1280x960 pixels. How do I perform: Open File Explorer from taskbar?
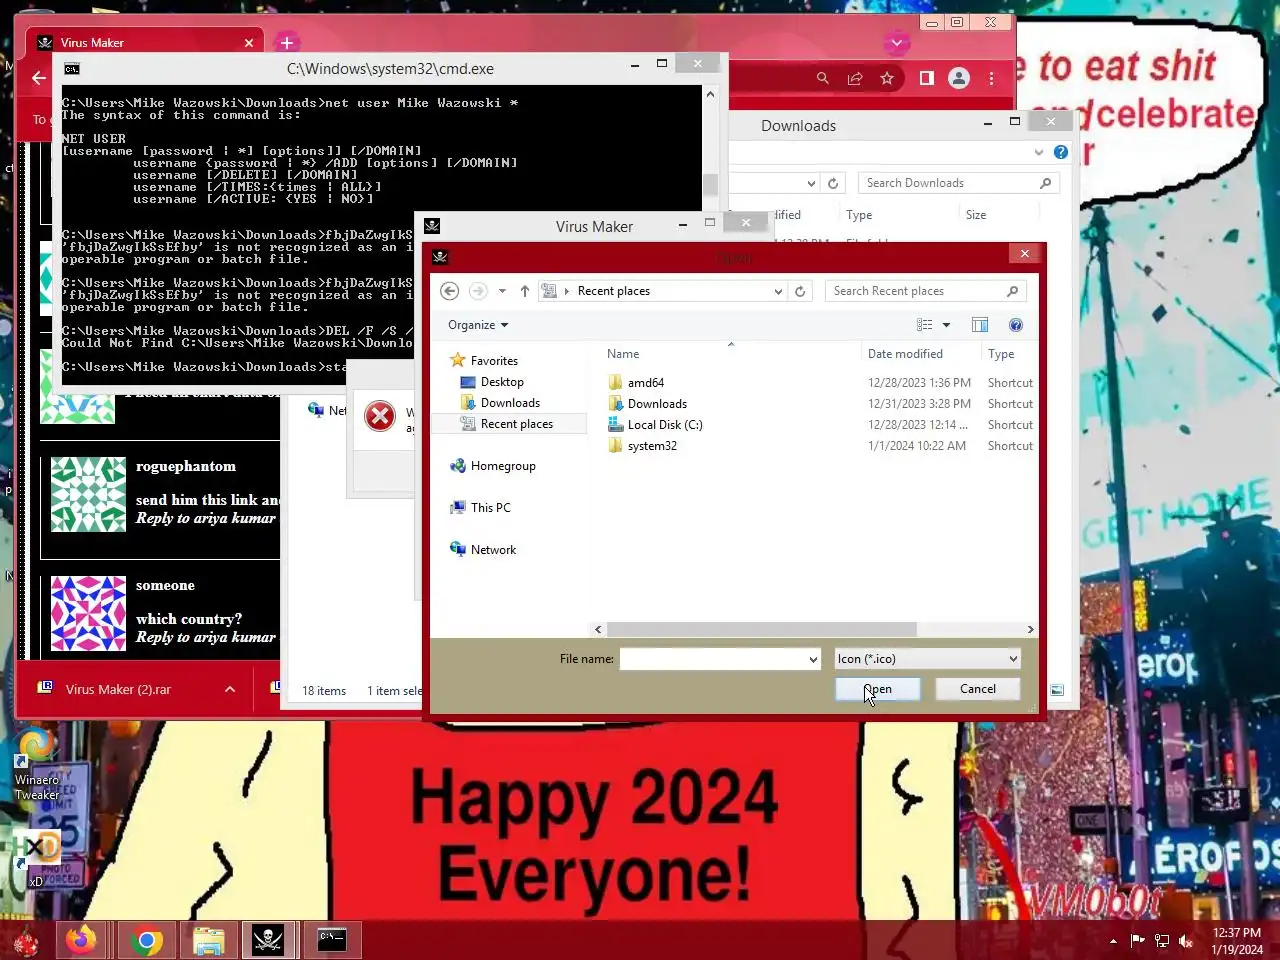[x=209, y=940]
